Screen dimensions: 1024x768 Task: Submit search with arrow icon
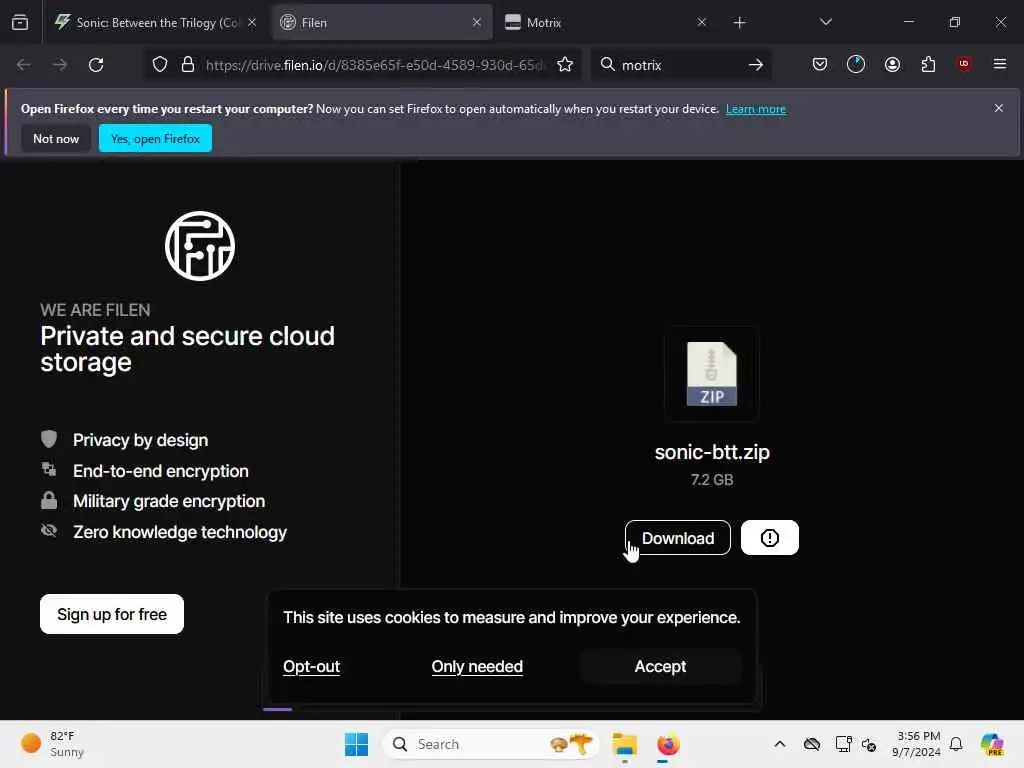[756, 65]
